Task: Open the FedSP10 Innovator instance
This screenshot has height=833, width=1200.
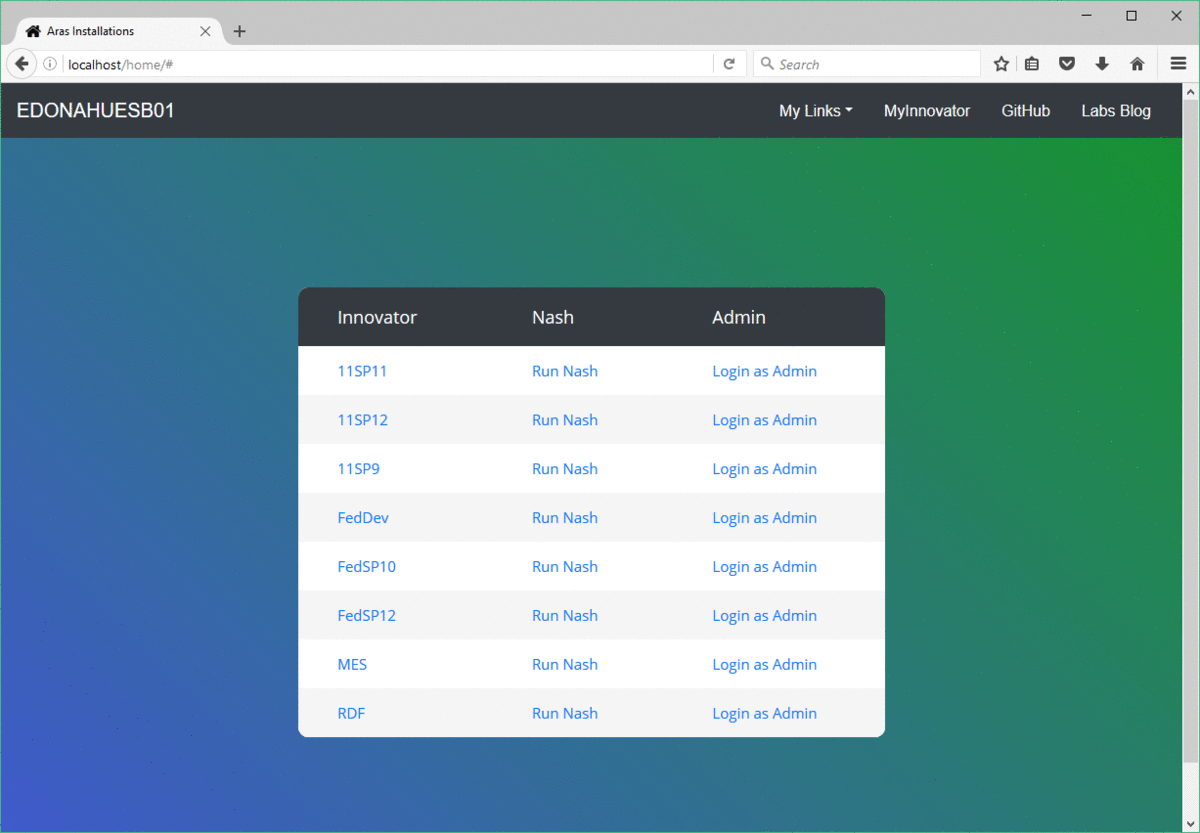Action: pos(367,567)
